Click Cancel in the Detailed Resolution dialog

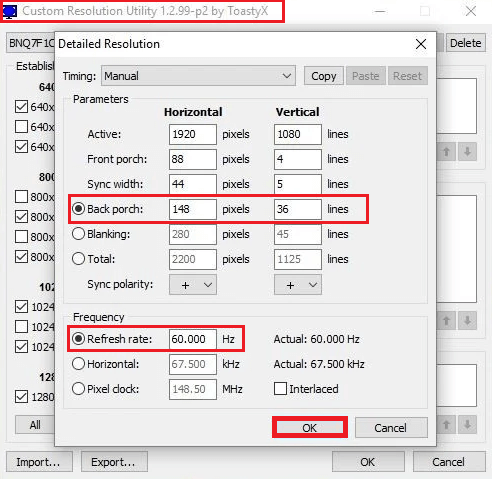tap(391, 428)
